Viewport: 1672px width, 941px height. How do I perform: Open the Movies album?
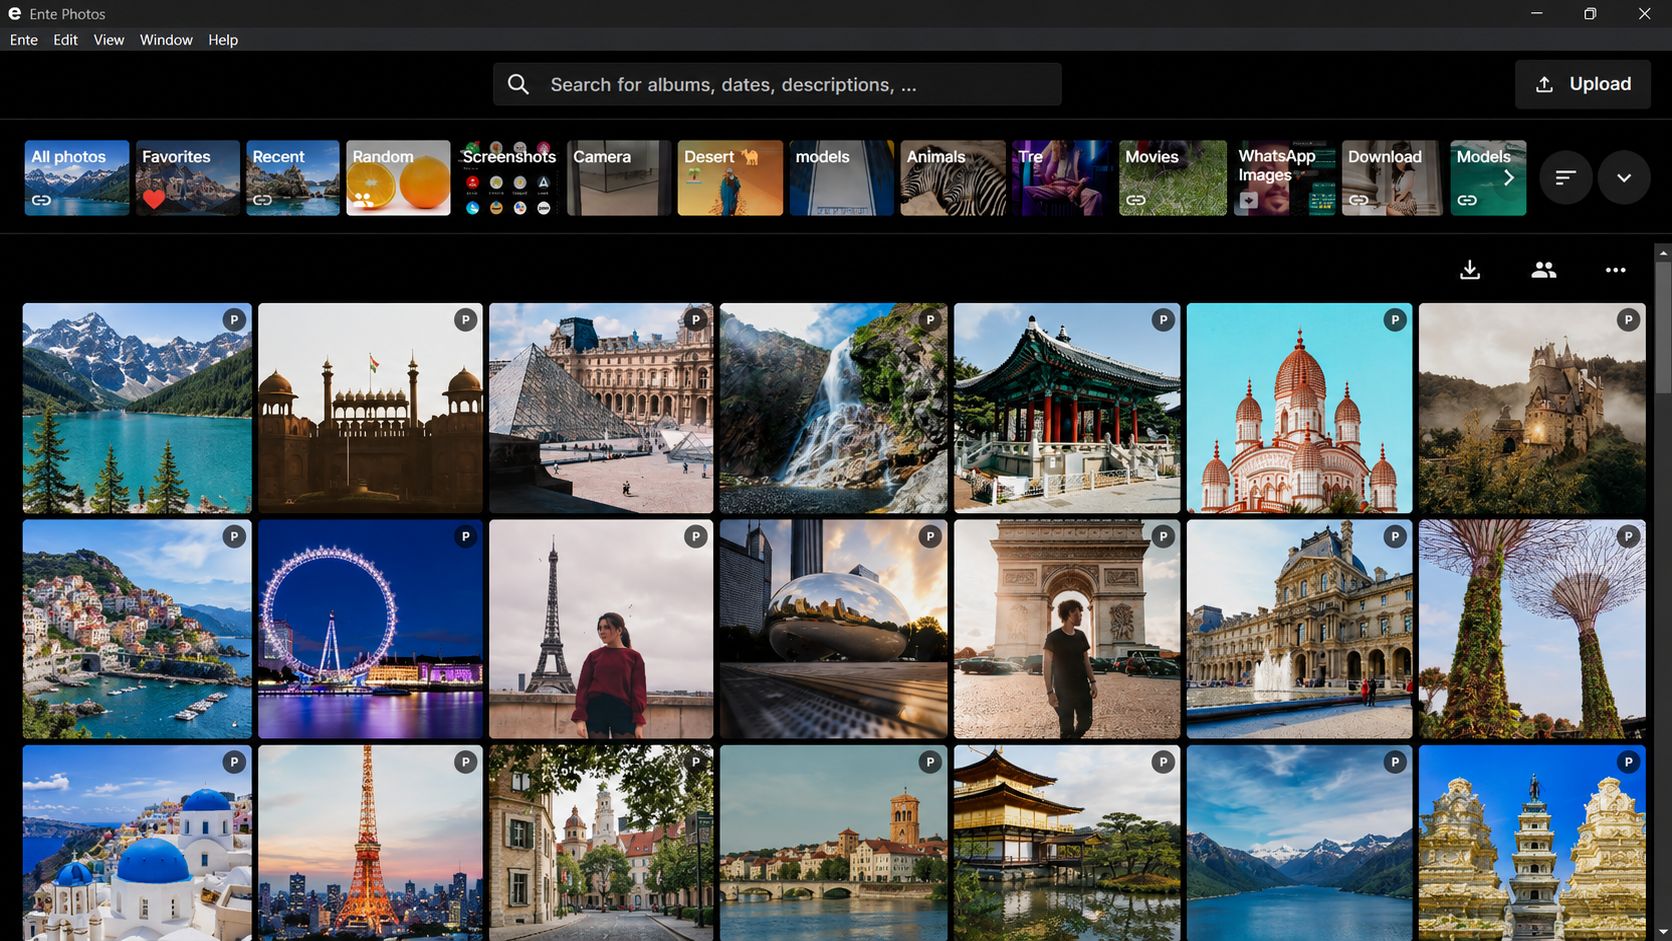[x=1173, y=178]
